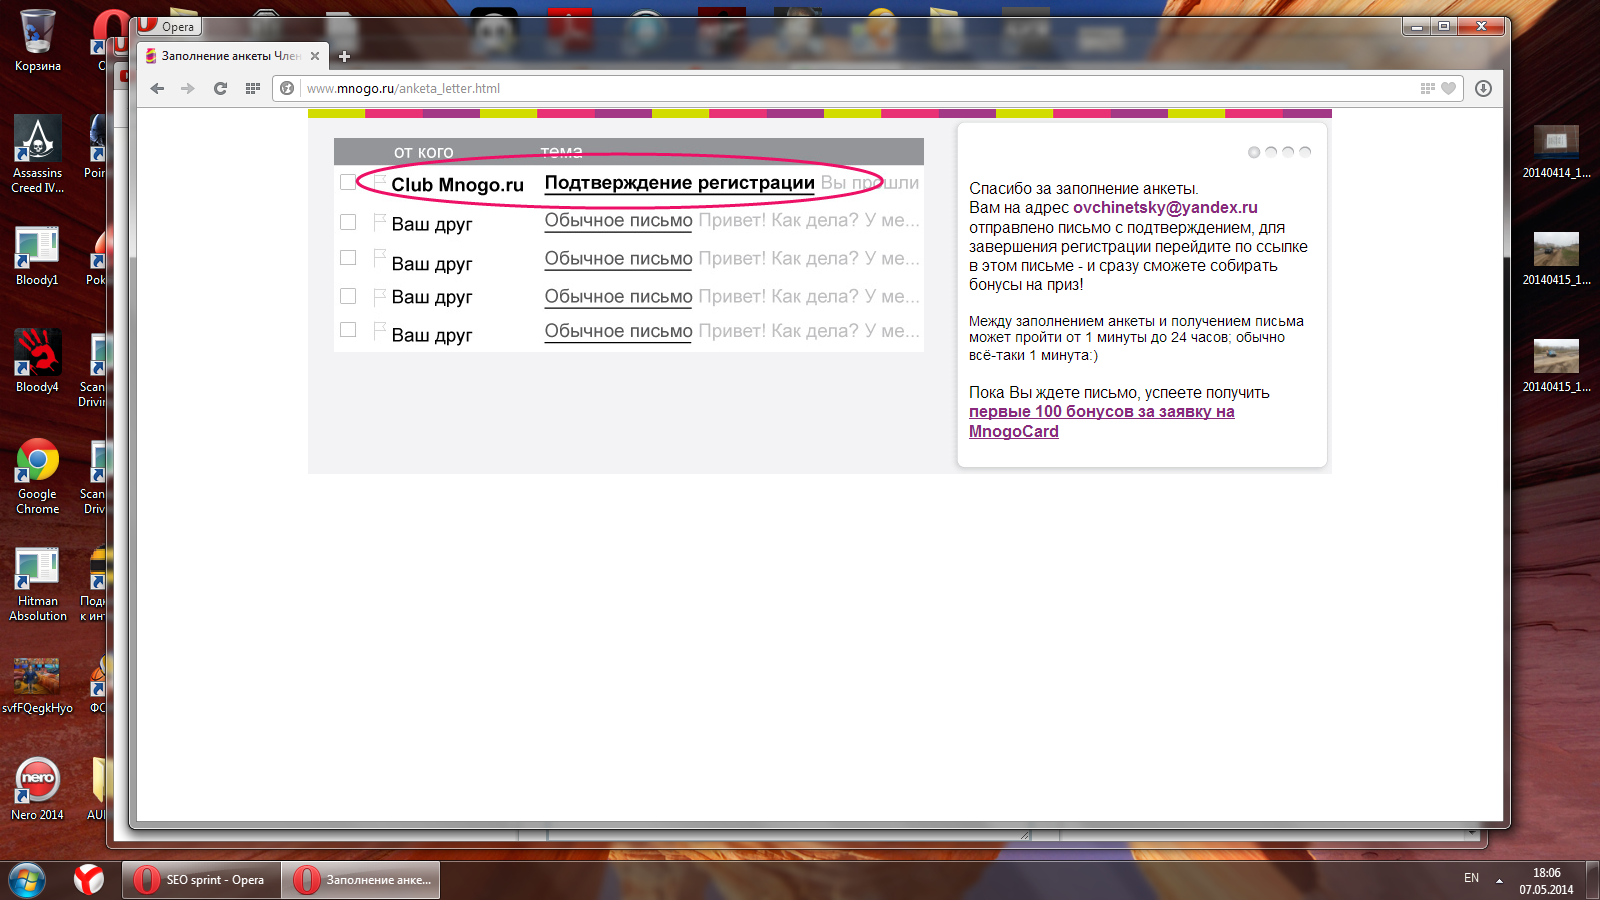Click the ovchinetsky@yandex.ru email address
The image size is (1600, 900).
click(x=1165, y=208)
